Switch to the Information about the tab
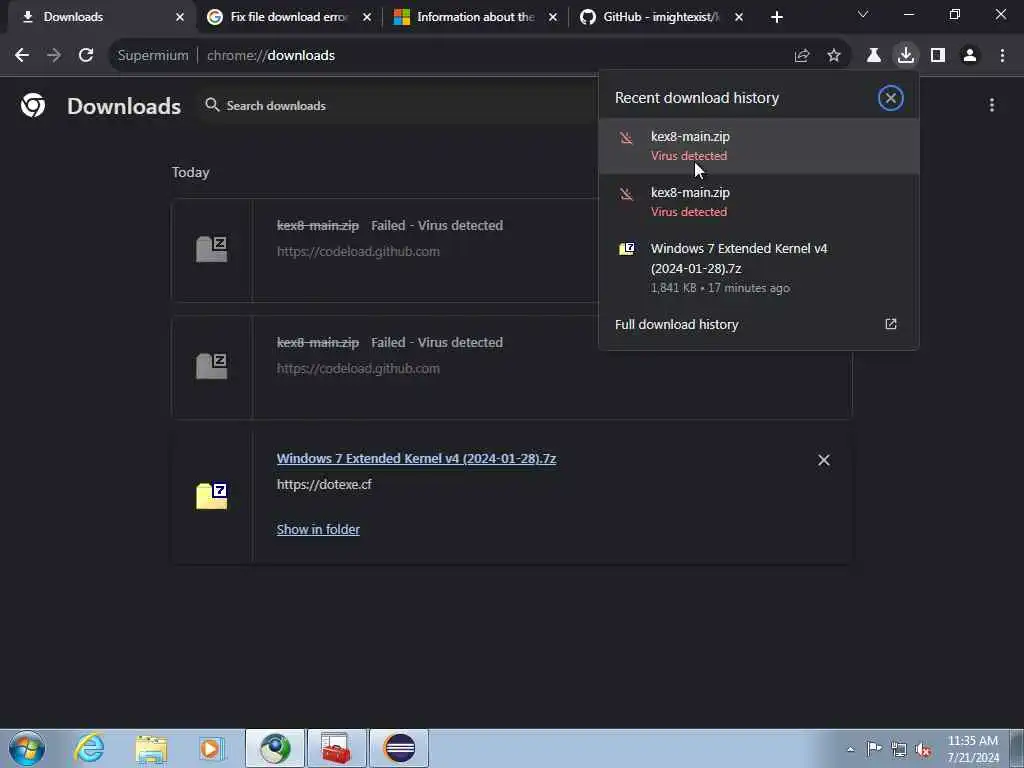Image resolution: width=1024 pixels, height=768 pixels. tap(475, 17)
